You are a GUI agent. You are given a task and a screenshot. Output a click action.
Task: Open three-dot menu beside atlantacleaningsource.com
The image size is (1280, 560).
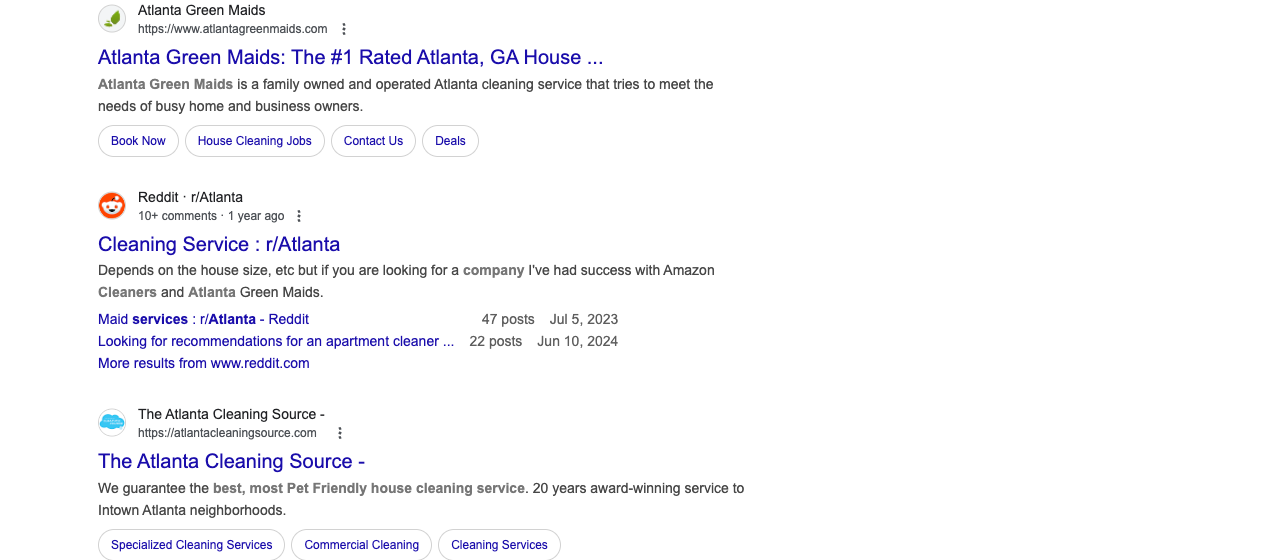[x=340, y=433]
